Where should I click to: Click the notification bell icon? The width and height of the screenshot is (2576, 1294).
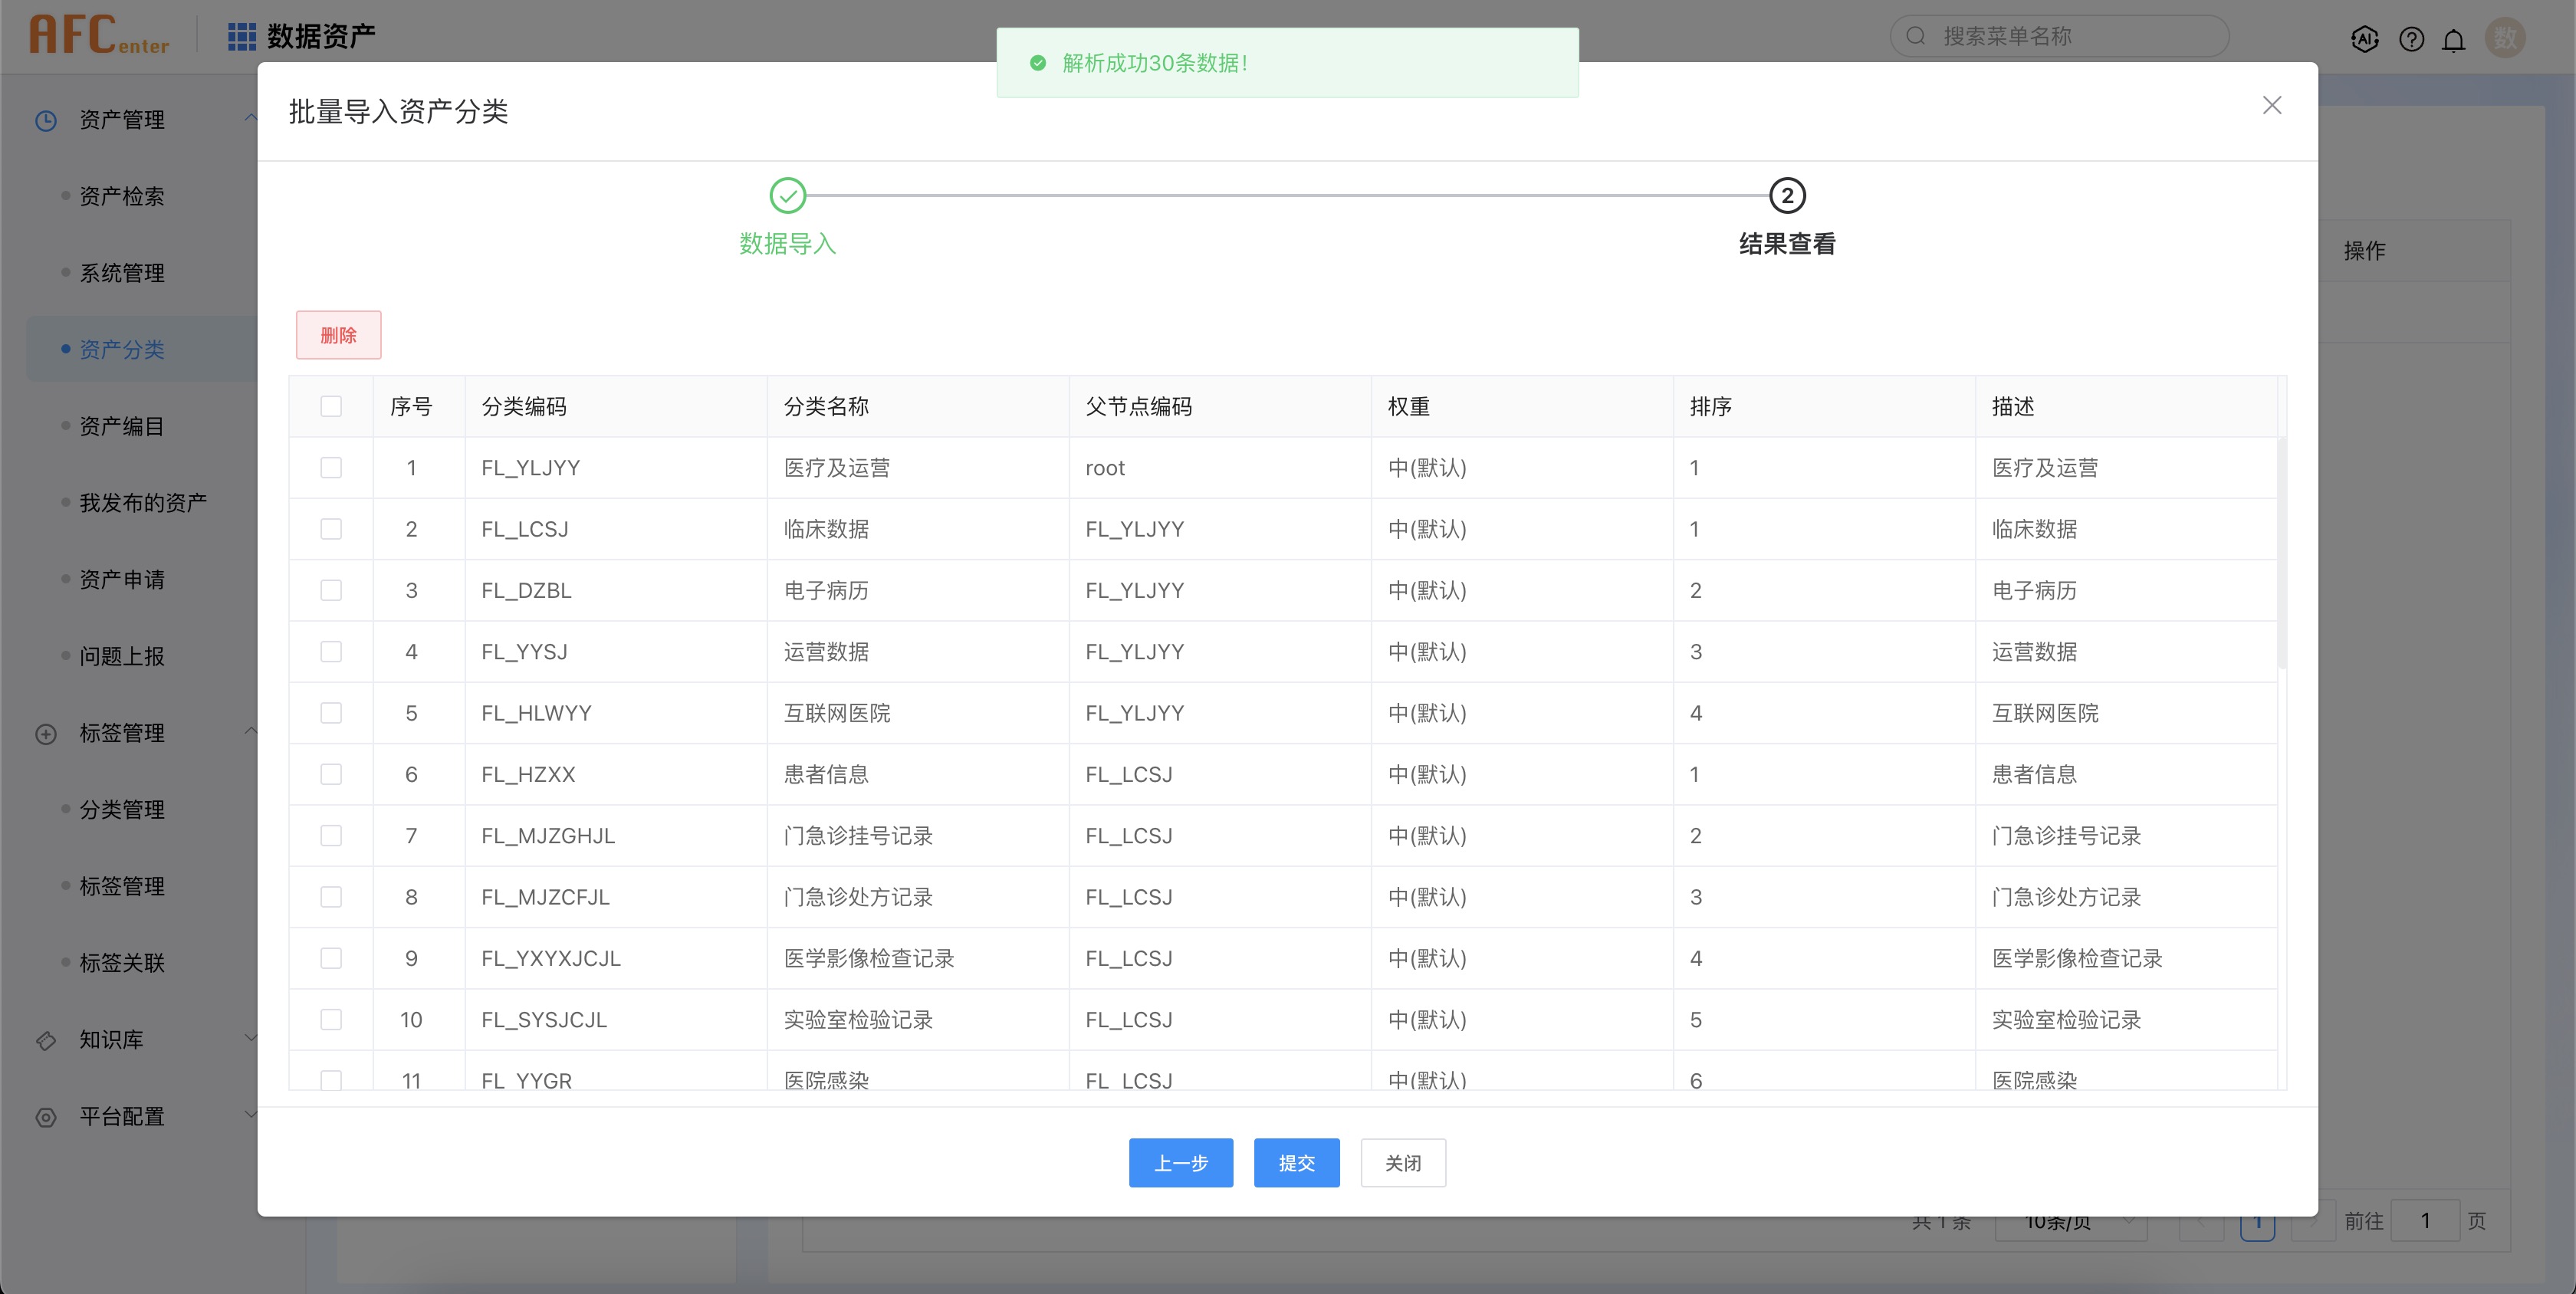[2453, 40]
